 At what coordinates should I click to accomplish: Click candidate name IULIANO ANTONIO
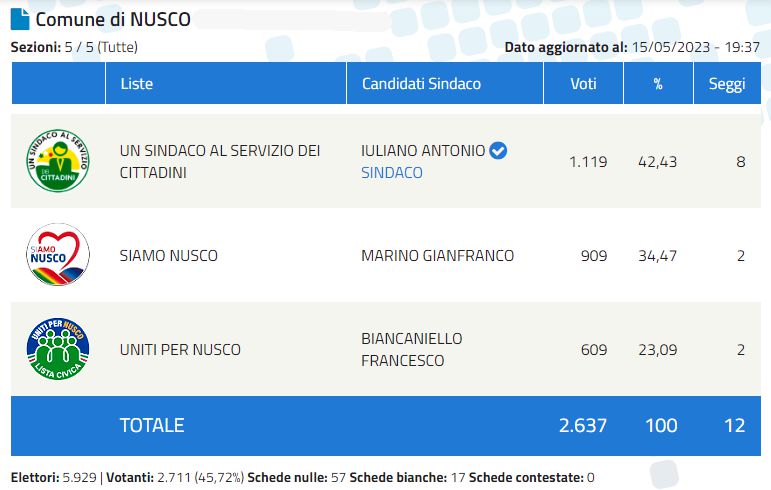tap(423, 150)
